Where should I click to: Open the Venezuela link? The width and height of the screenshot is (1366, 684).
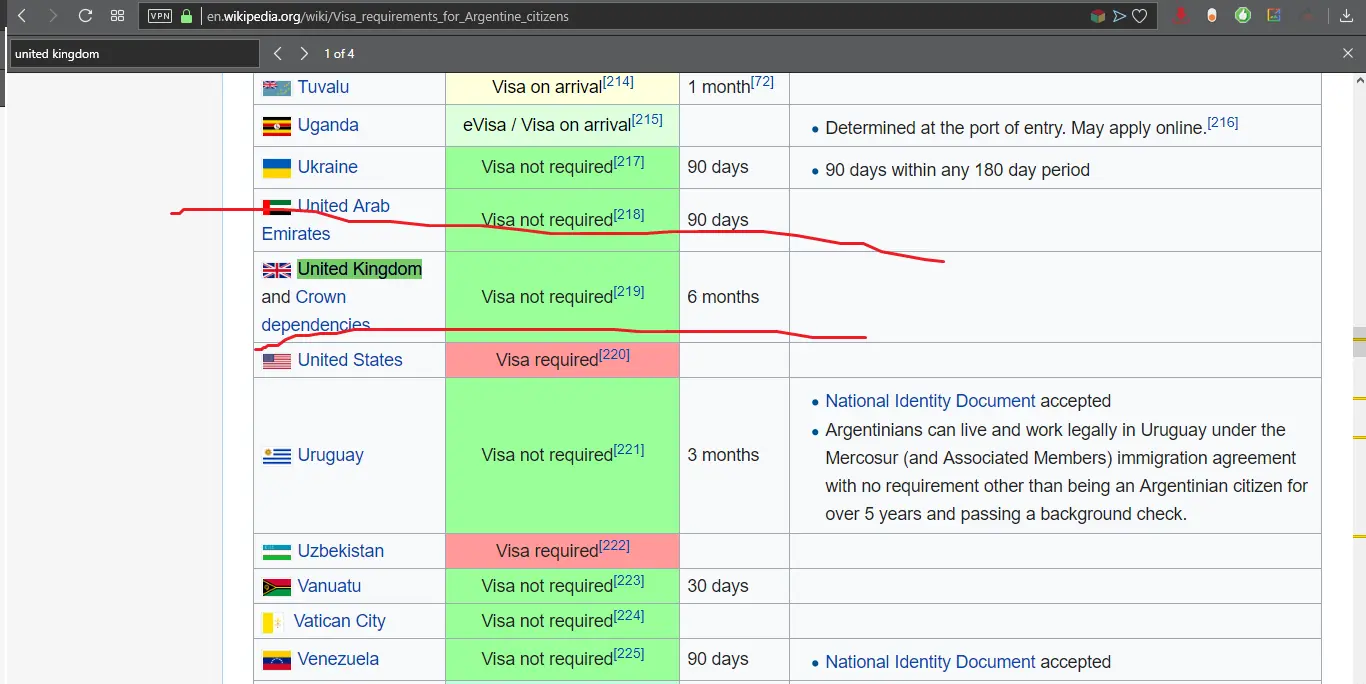click(x=338, y=659)
